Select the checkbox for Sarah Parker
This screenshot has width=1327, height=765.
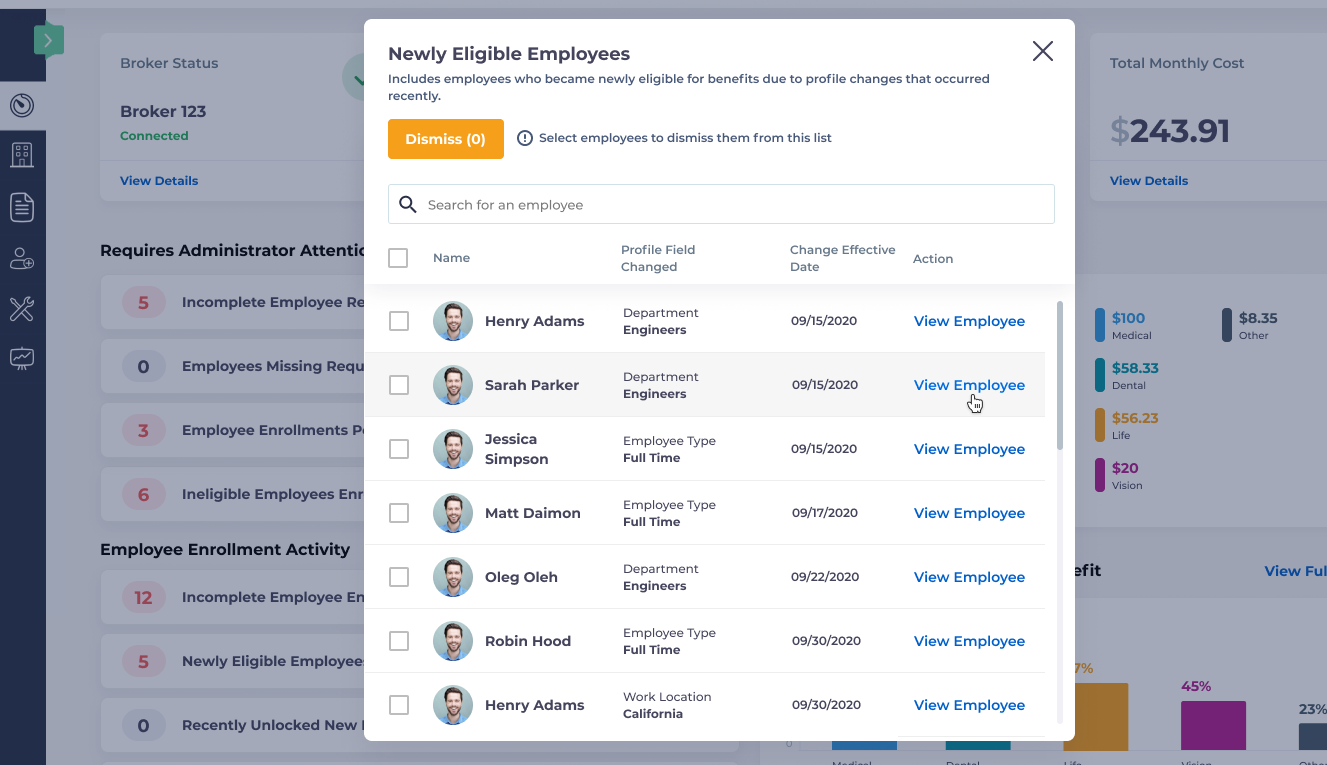point(399,385)
